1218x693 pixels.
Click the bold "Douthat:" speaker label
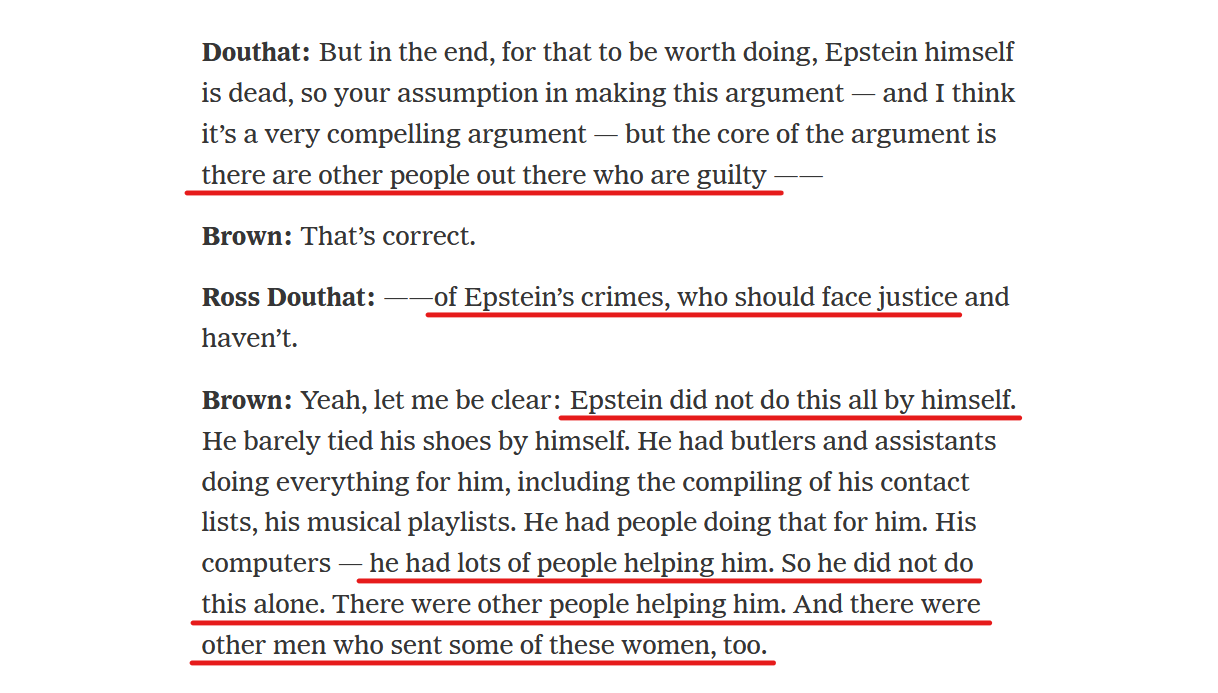257,53
